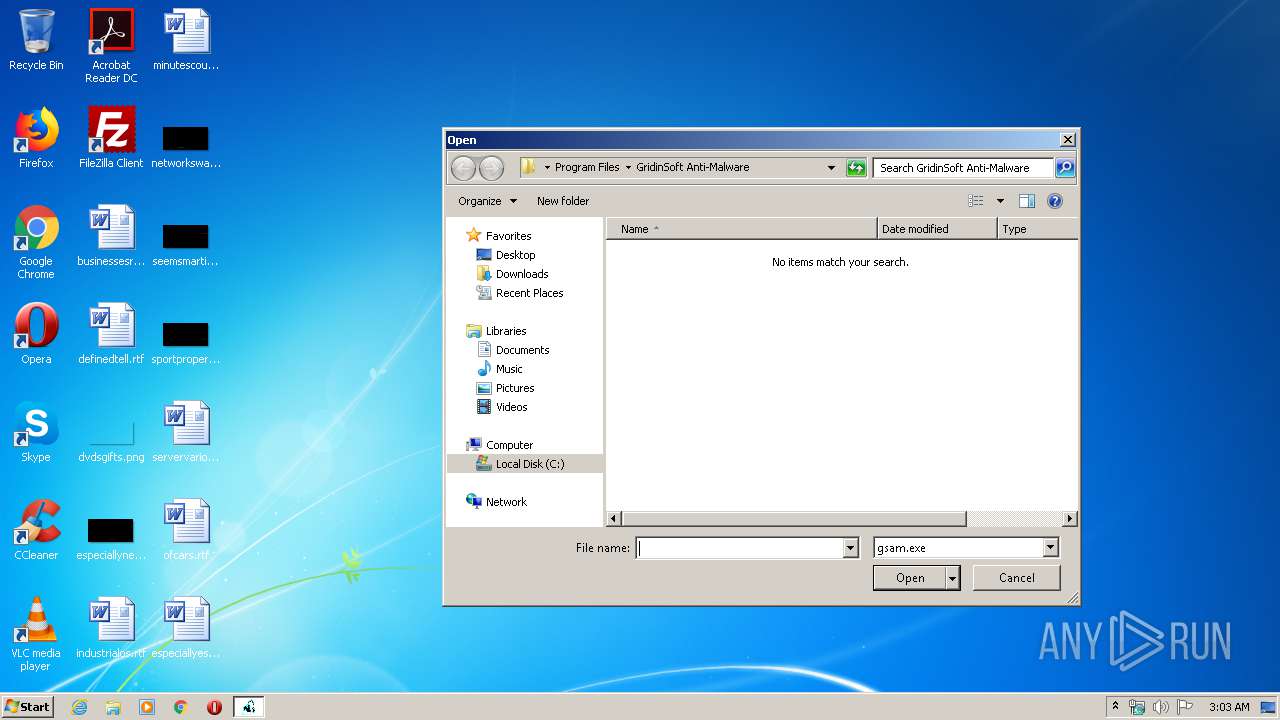
Task: Click the Open button
Action: 910,578
